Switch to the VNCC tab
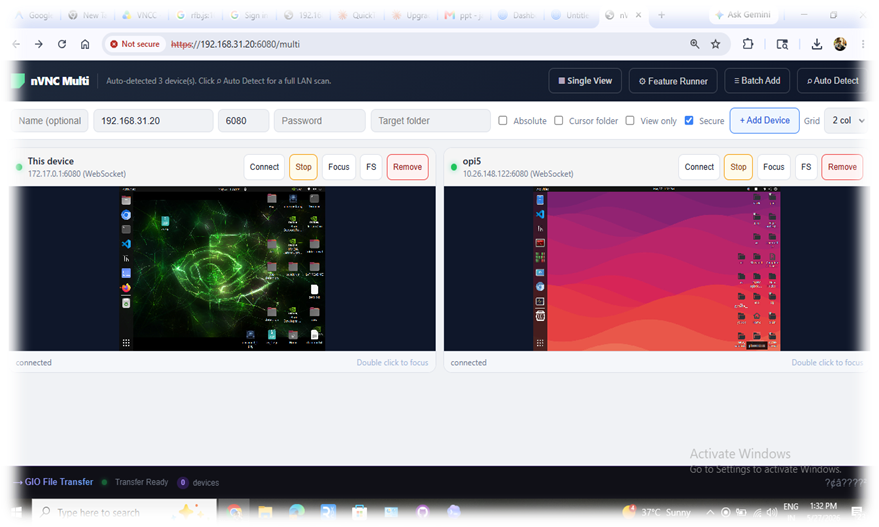Image resolution: width=879 pixels, height=527 pixels. click(140, 15)
